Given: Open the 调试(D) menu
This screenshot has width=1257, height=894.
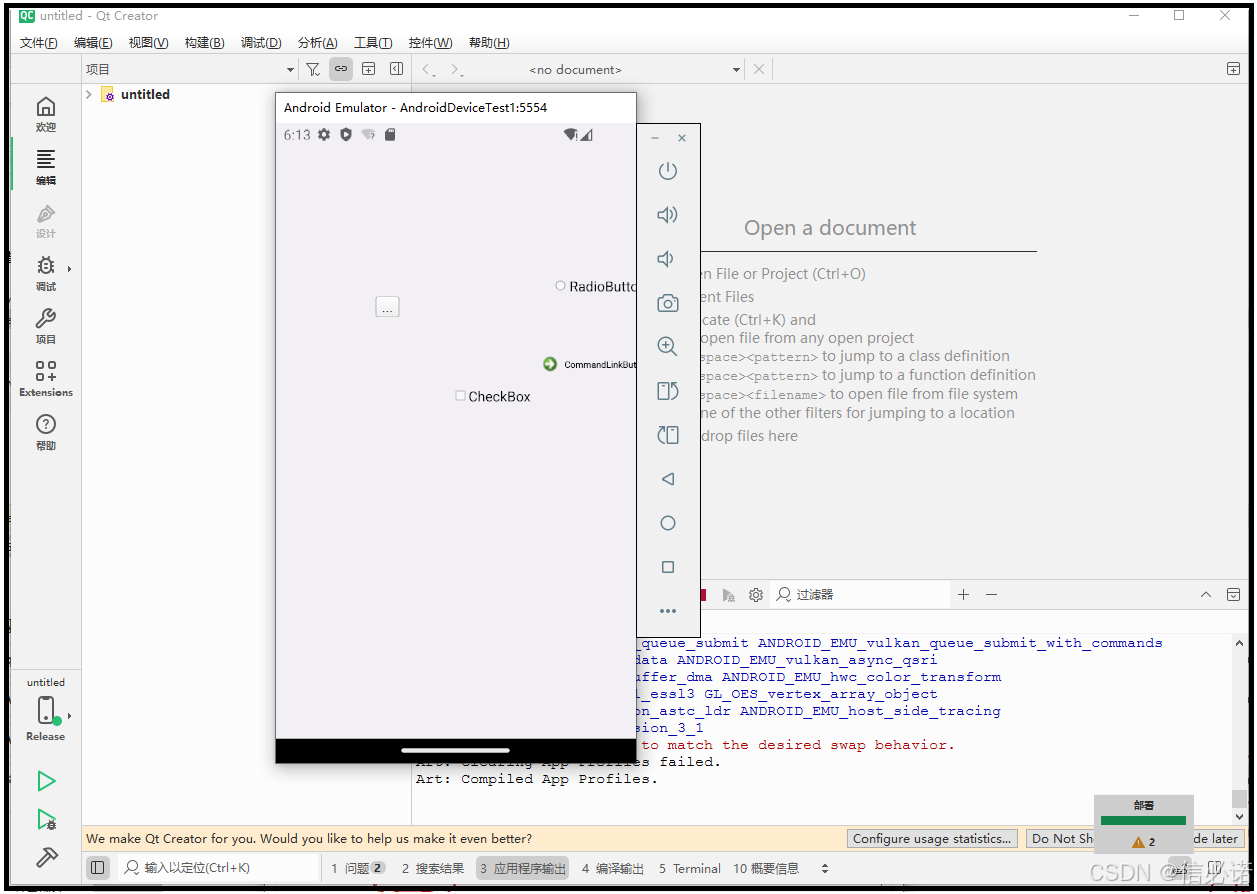Looking at the screenshot, I should tap(261, 43).
